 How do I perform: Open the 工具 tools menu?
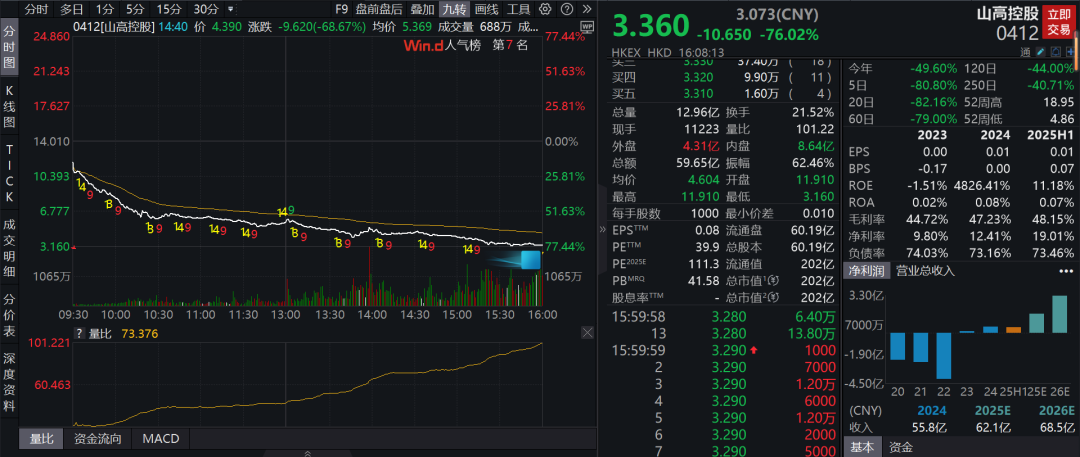519,10
